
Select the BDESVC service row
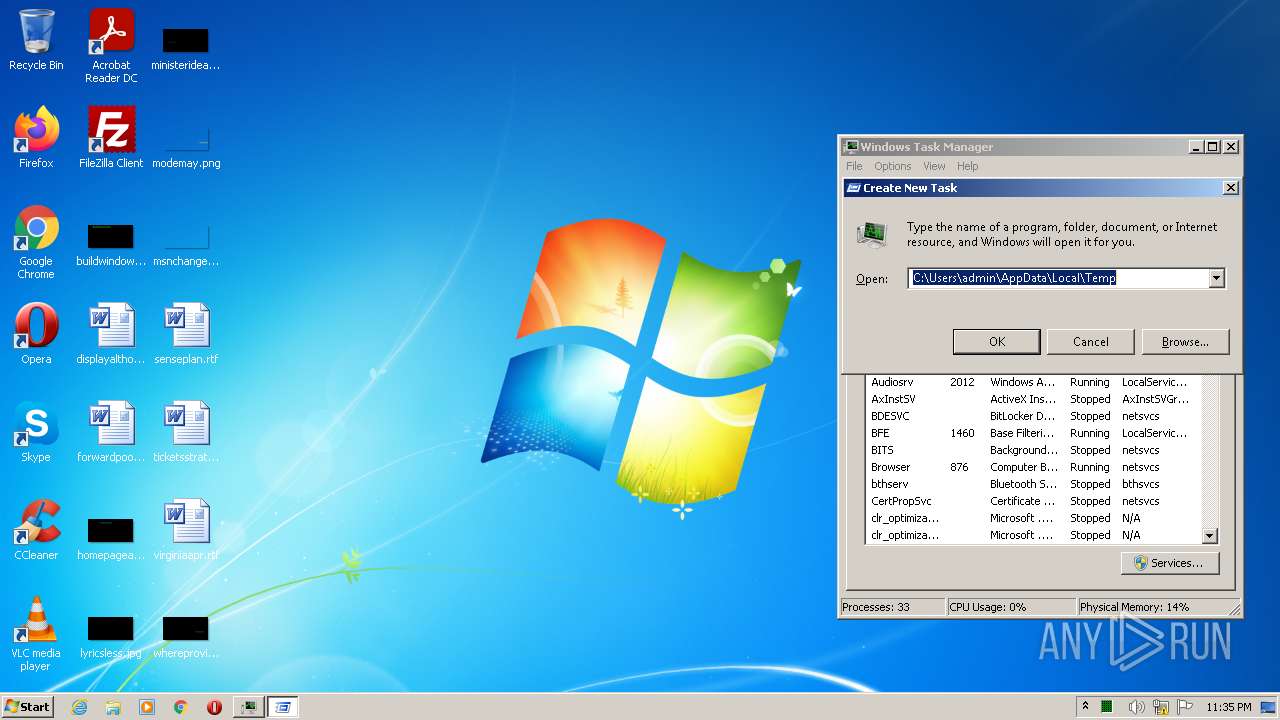[x=1033, y=416]
